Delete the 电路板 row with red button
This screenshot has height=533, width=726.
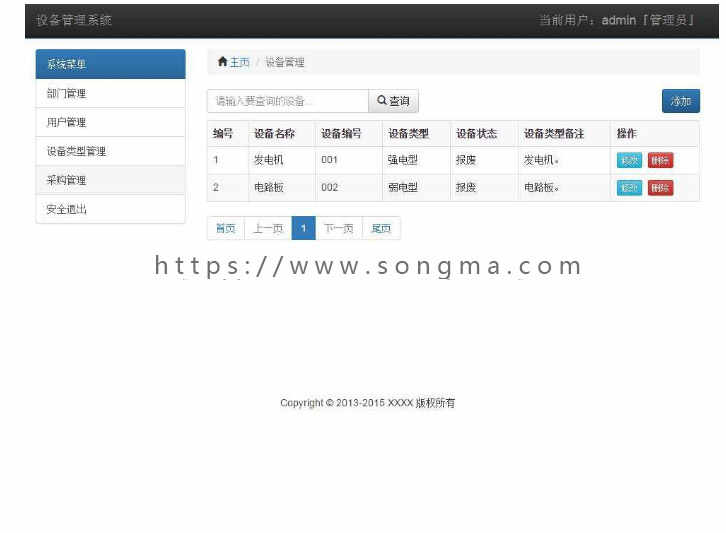tap(660, 188)
